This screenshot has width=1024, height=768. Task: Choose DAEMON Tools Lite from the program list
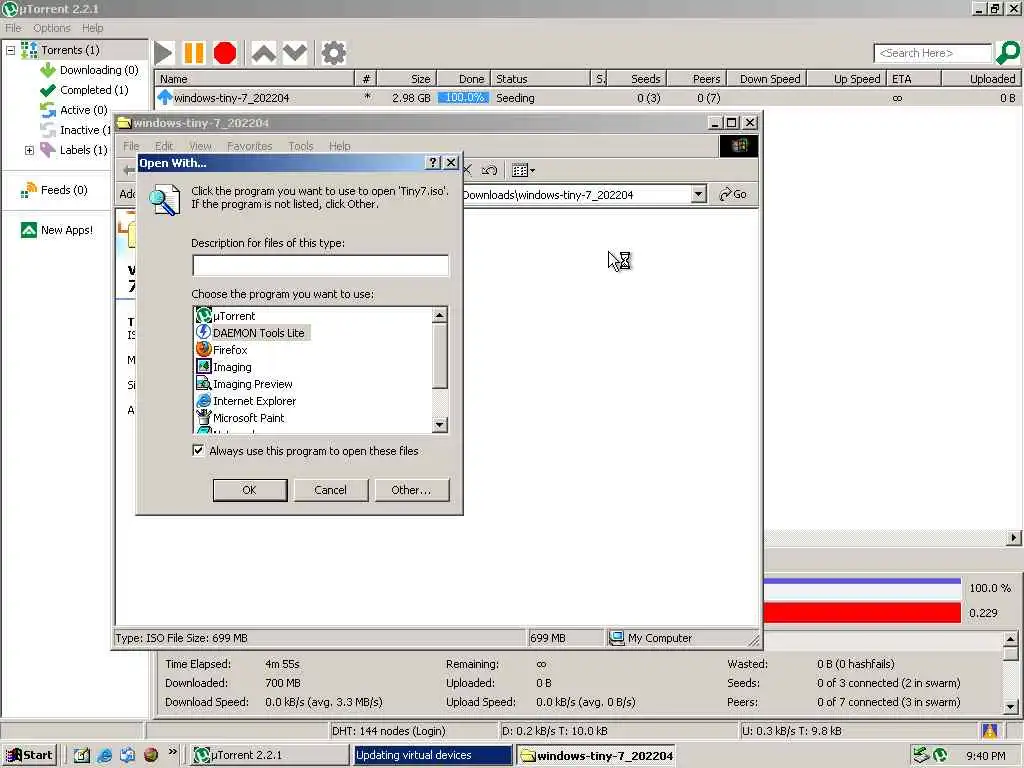(x=251, y=333)
